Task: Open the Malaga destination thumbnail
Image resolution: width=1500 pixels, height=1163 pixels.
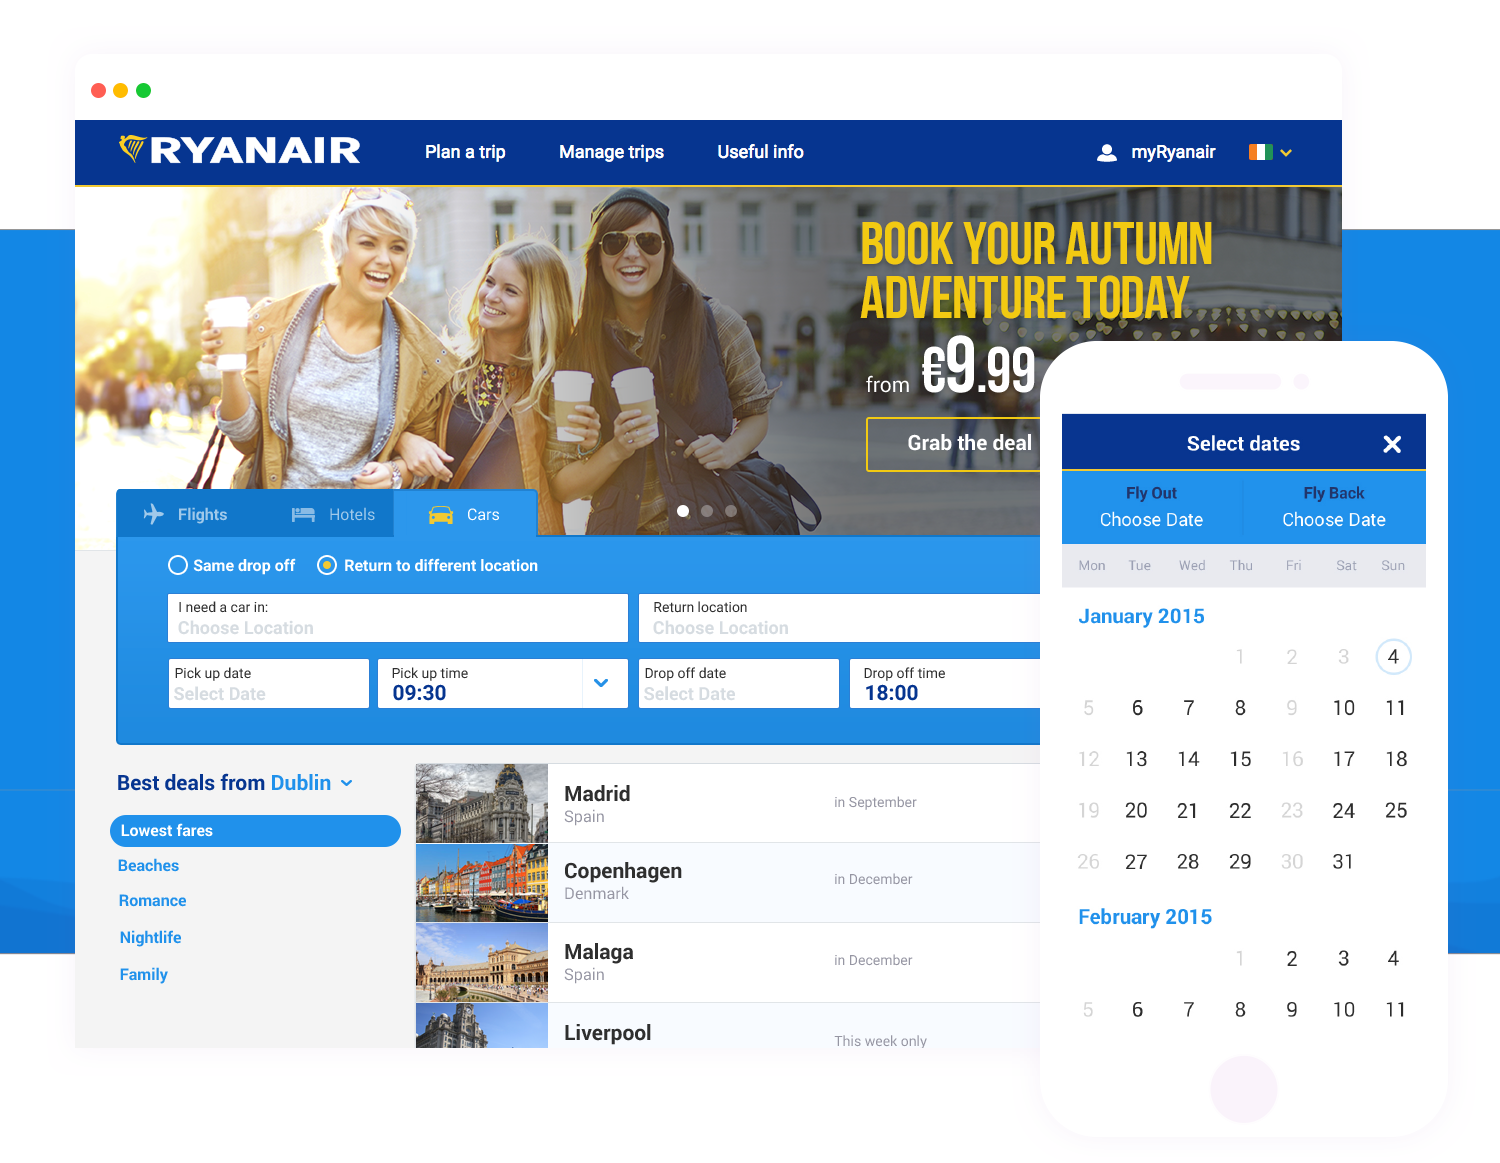Action: pos(482,963)
